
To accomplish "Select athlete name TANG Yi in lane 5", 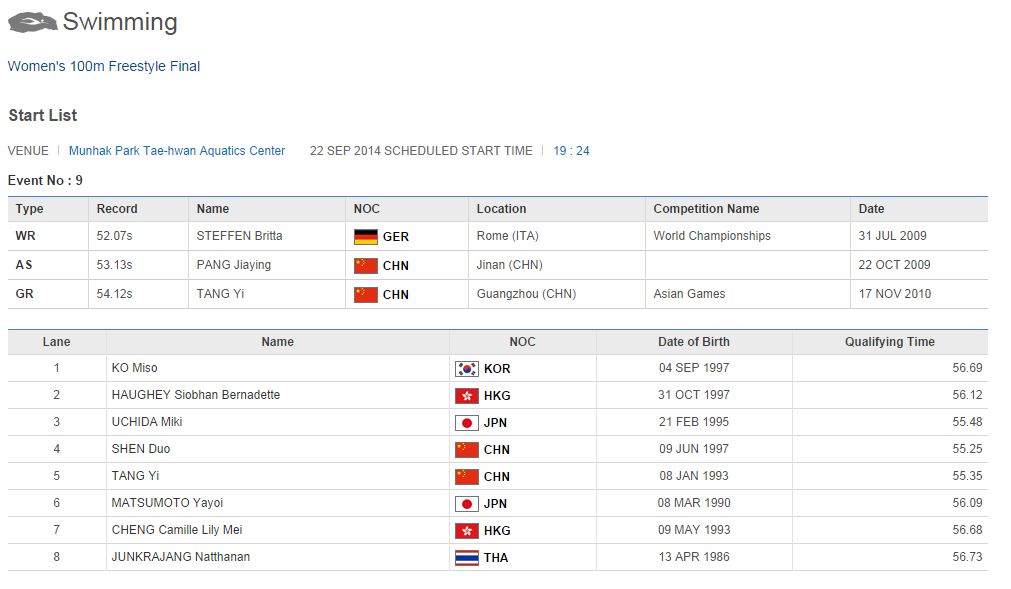I will pos(135,476).
